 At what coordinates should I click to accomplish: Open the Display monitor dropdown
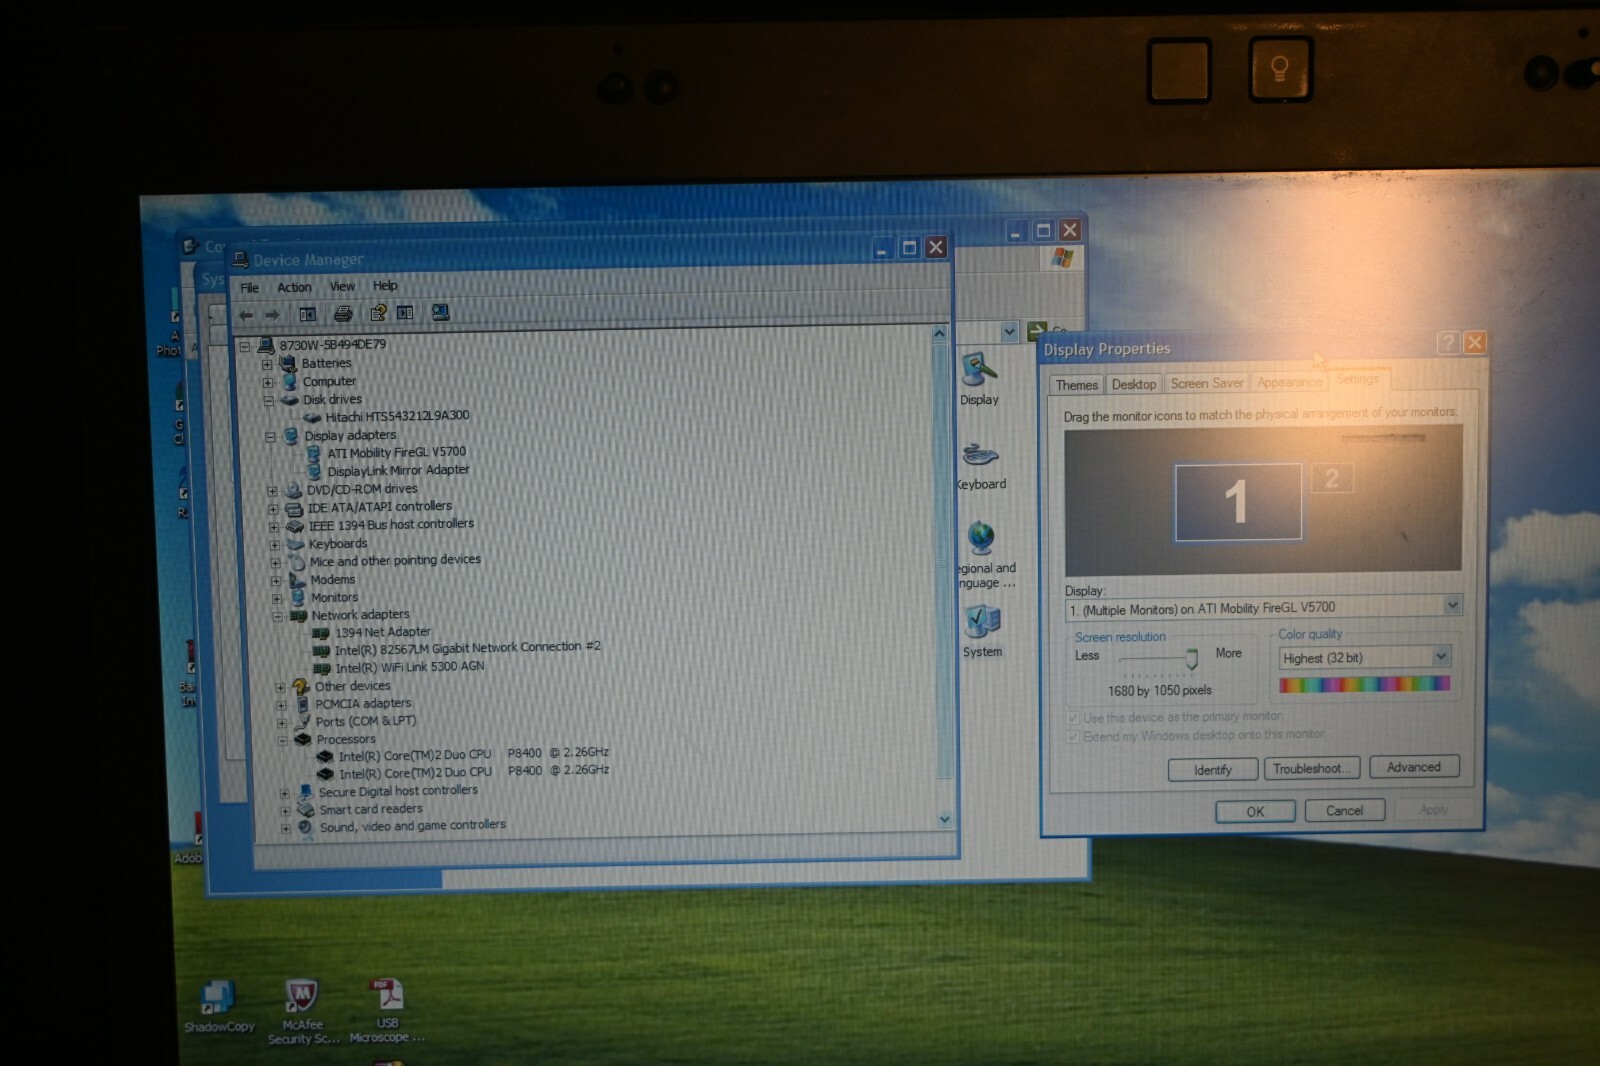(1452, 605)
